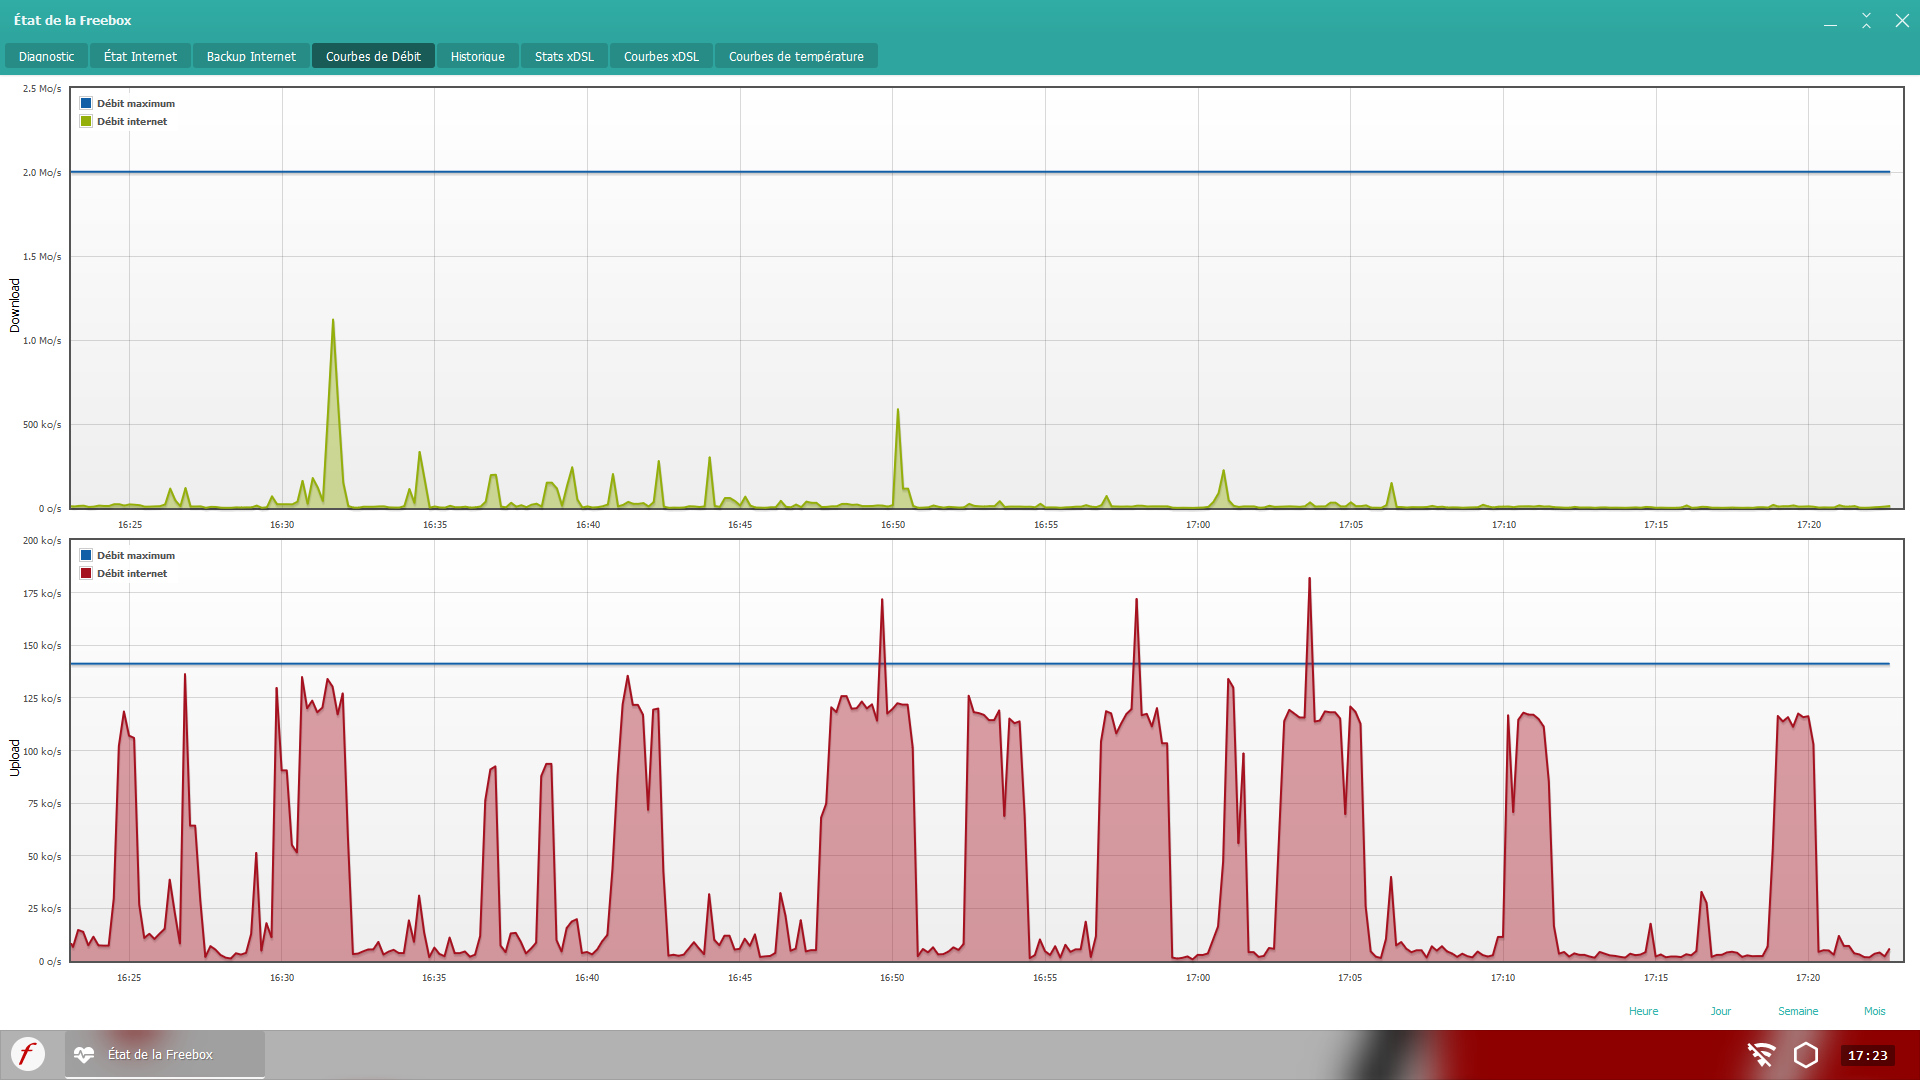Click the blue Débit maximum swatch in Upload legend
The height and width of the screenshot is (1080, 1920).
[86, 555]
